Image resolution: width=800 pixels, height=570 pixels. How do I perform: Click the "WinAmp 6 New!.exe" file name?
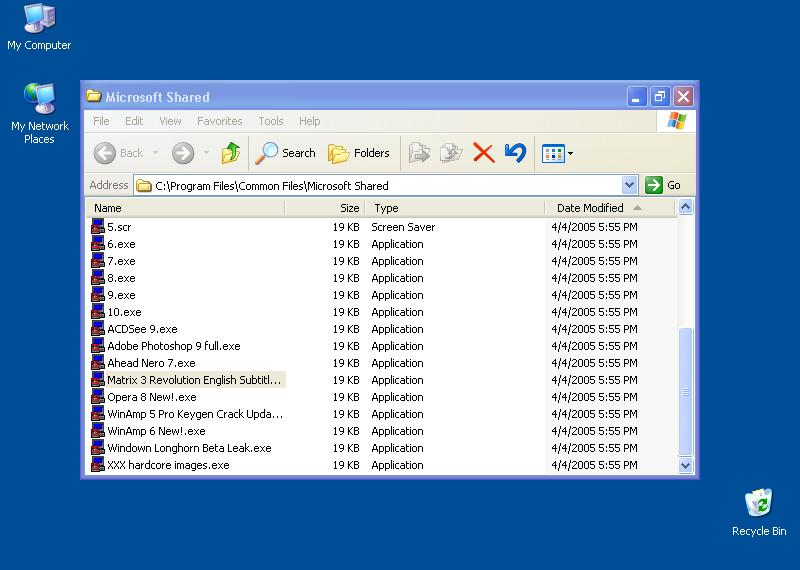(156, 431)
